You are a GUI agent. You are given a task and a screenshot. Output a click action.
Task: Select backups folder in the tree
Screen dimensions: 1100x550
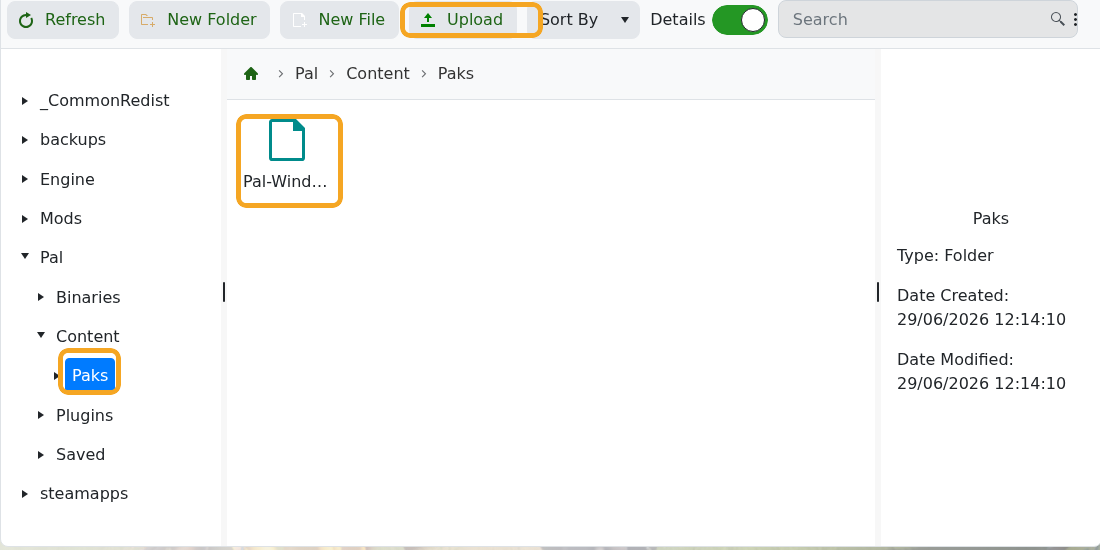73,140
